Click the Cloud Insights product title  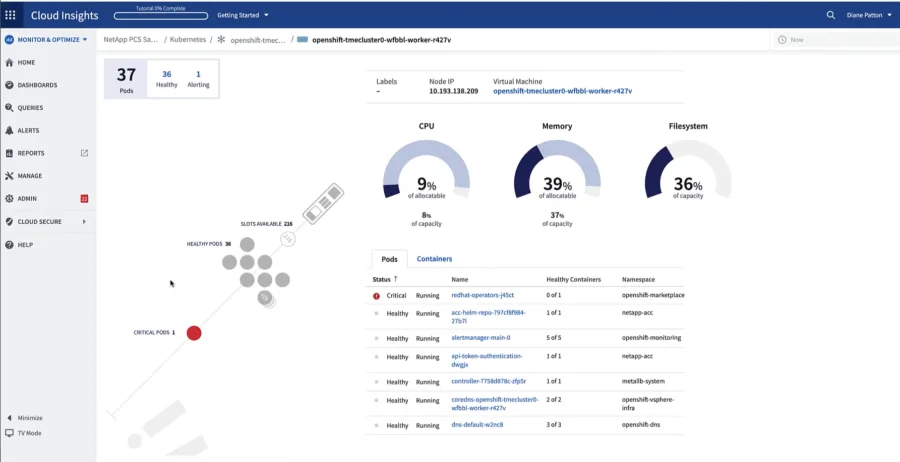[x=64, y=15]
